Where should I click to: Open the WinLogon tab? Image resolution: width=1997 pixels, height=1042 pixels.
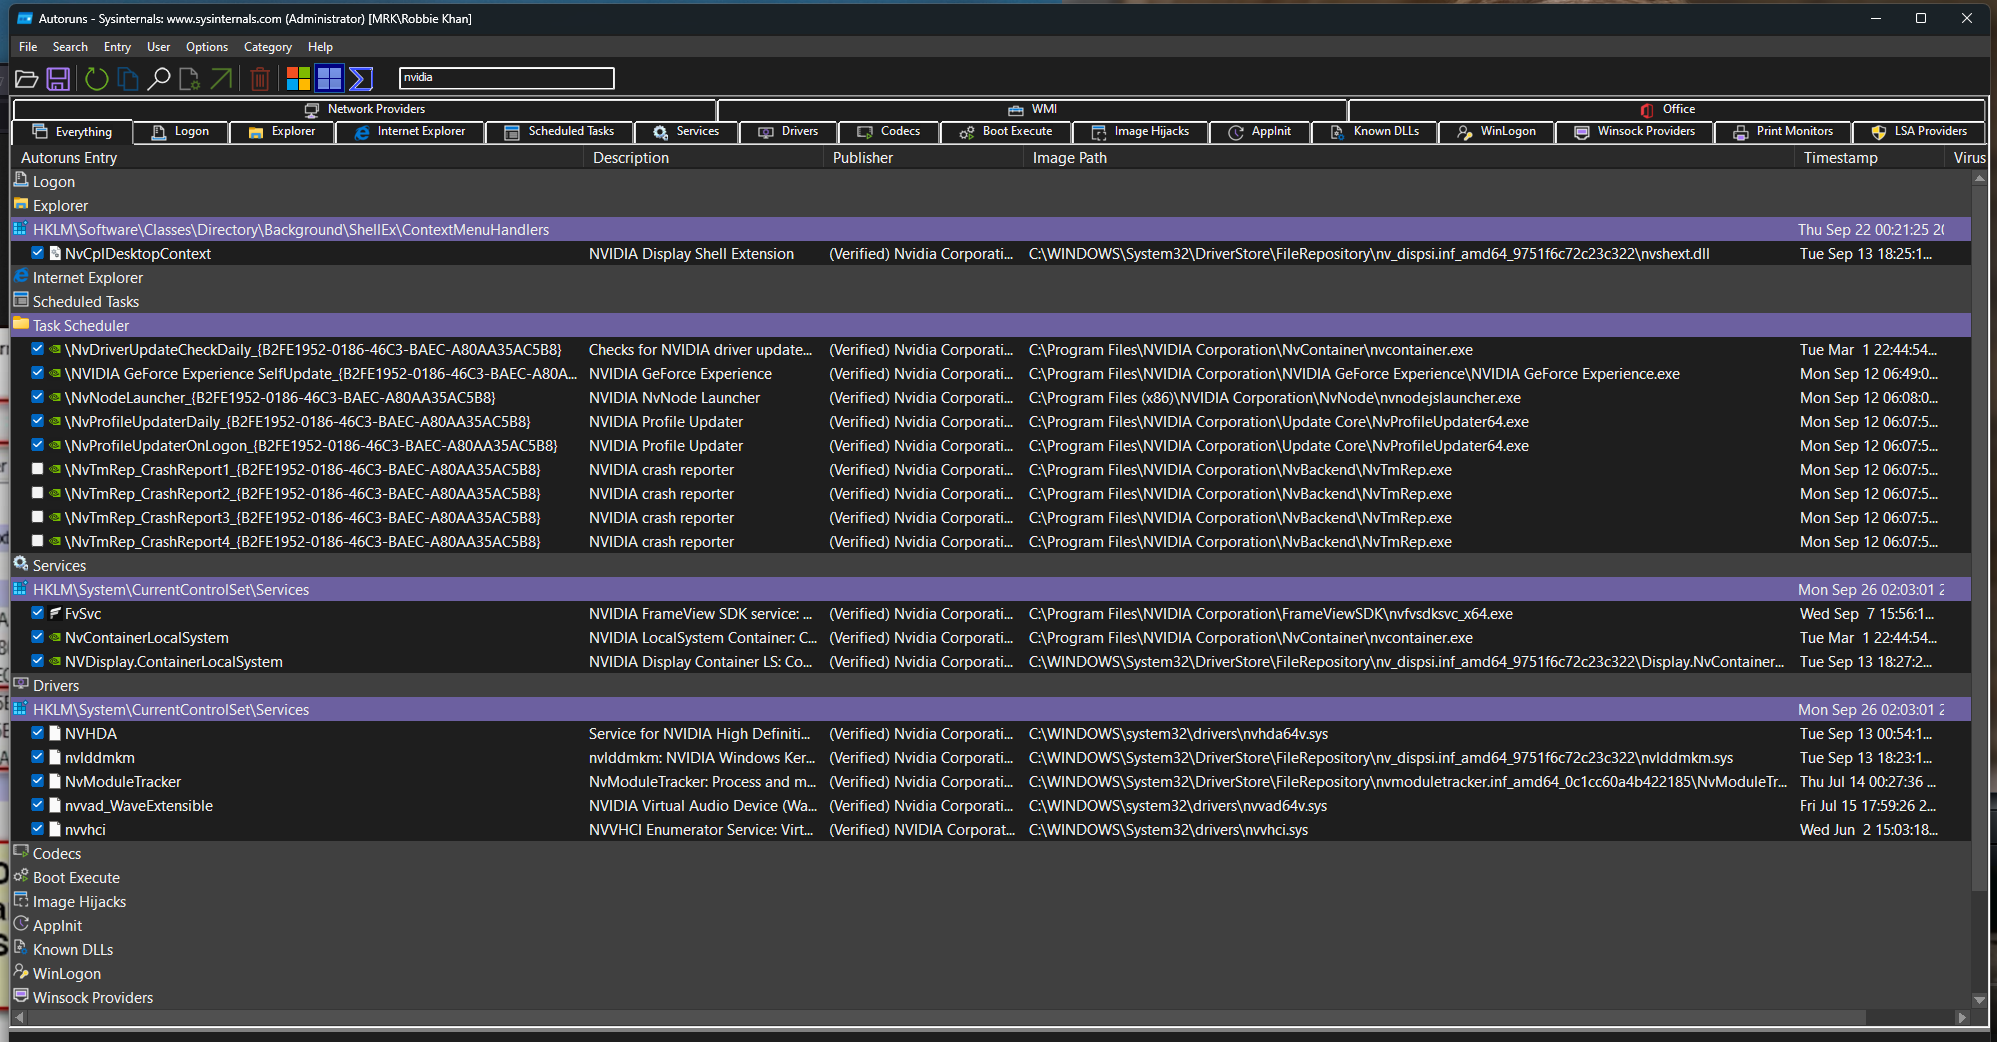(1497, 132)
